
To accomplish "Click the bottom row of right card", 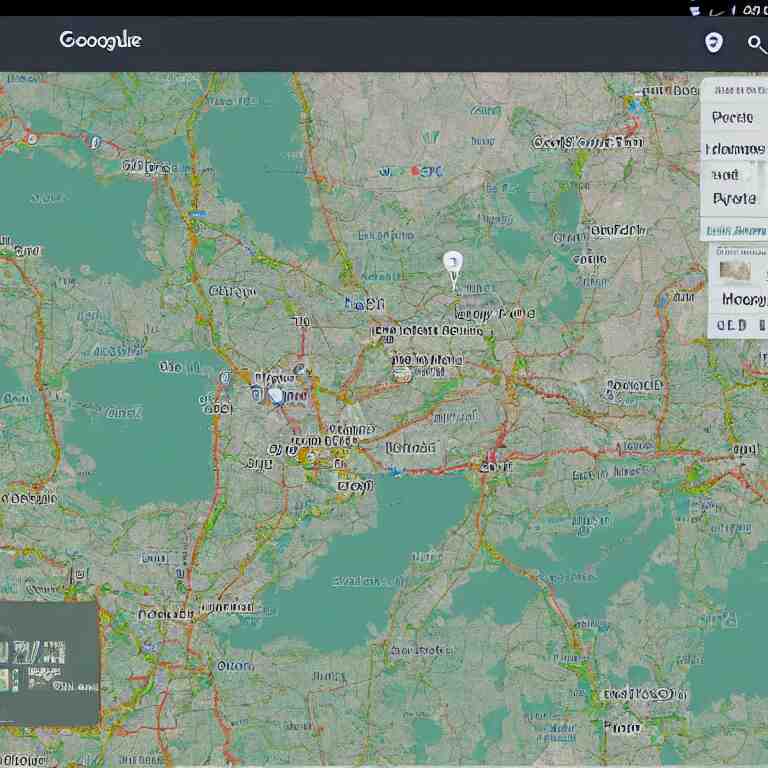I will [x=736, y=325].
